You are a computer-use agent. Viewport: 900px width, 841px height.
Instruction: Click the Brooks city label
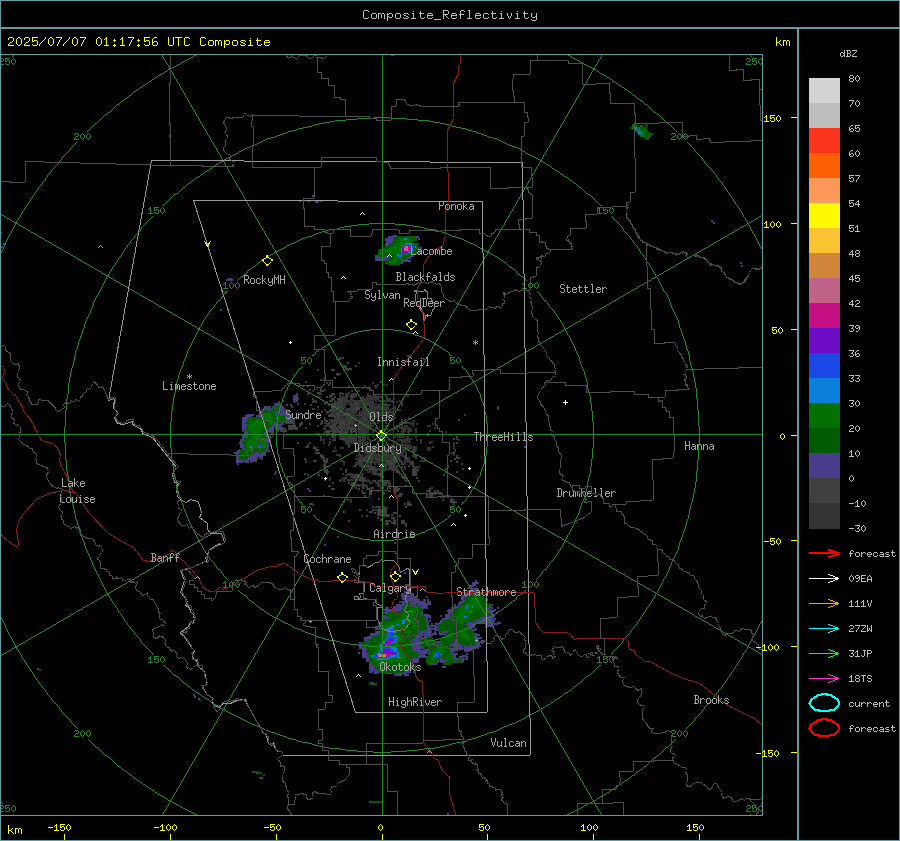coord(711,700)
